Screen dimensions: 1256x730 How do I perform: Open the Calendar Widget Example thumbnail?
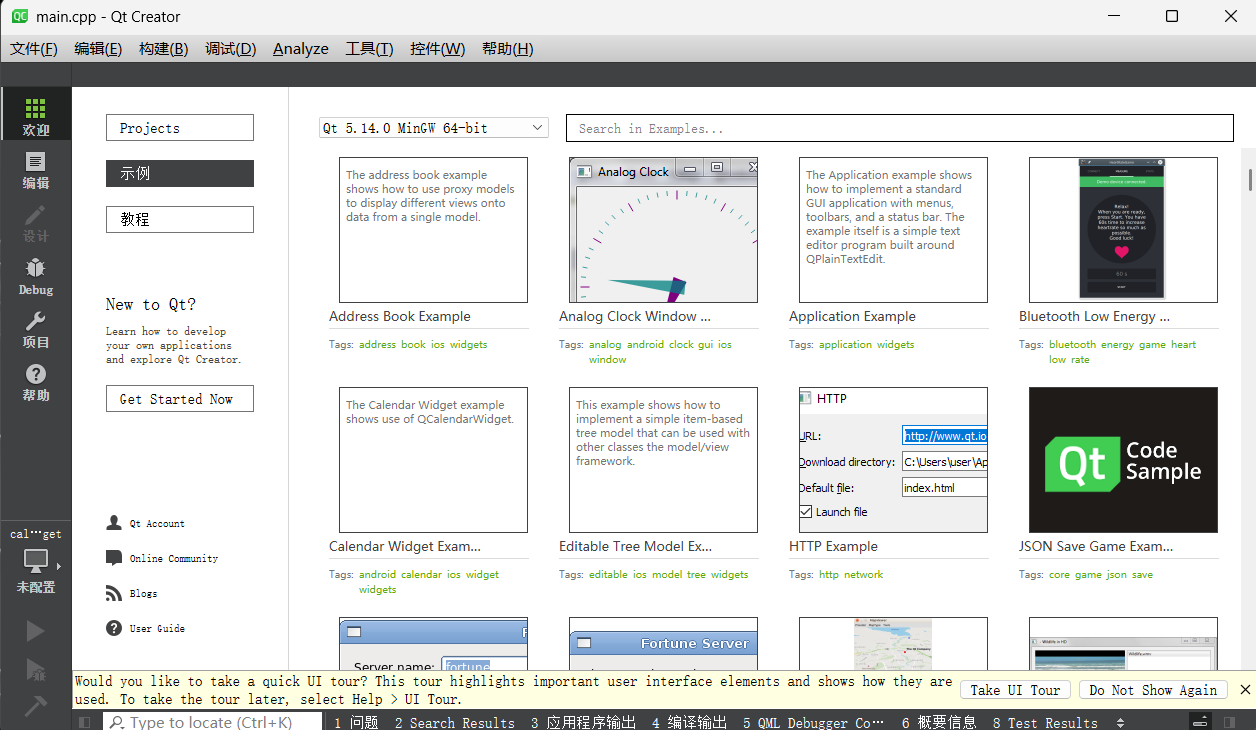(x=433, y=460)
